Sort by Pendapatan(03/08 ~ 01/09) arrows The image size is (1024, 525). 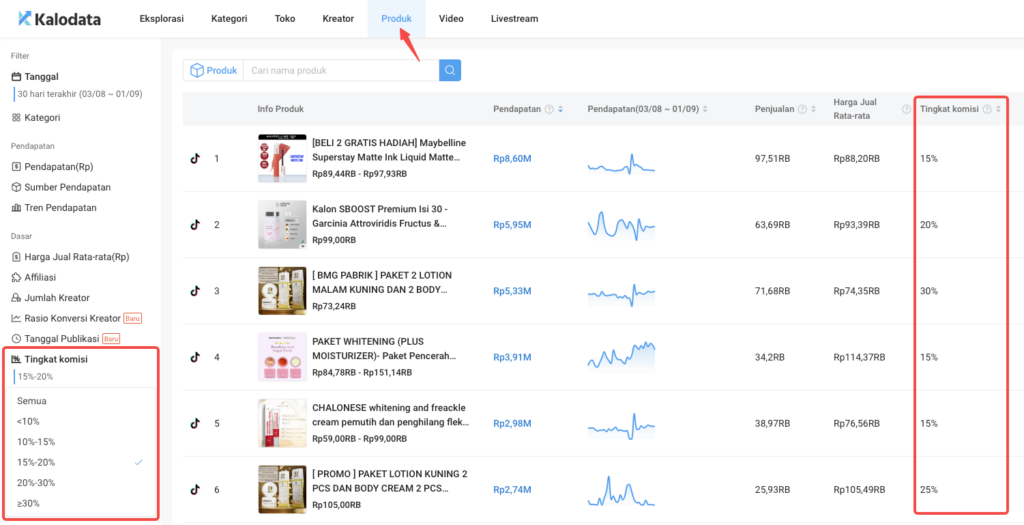point(705,109)
